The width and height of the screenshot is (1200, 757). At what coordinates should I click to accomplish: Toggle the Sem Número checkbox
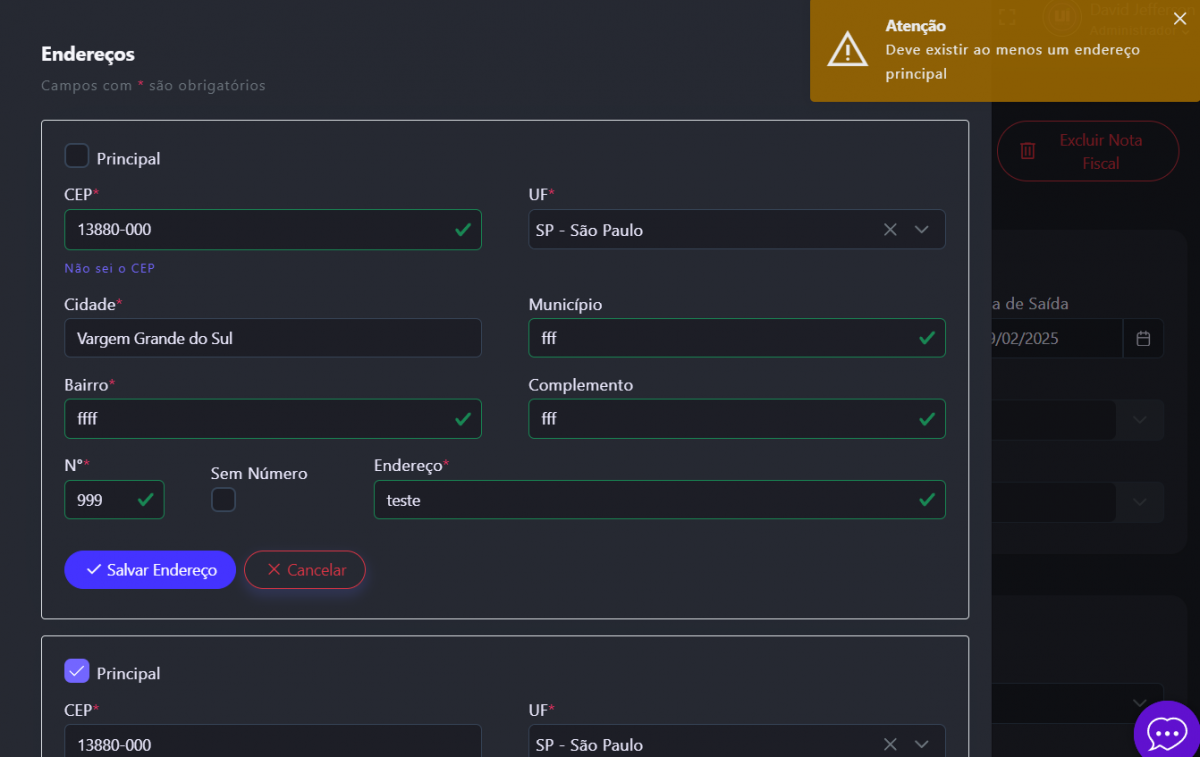(223, 500)
